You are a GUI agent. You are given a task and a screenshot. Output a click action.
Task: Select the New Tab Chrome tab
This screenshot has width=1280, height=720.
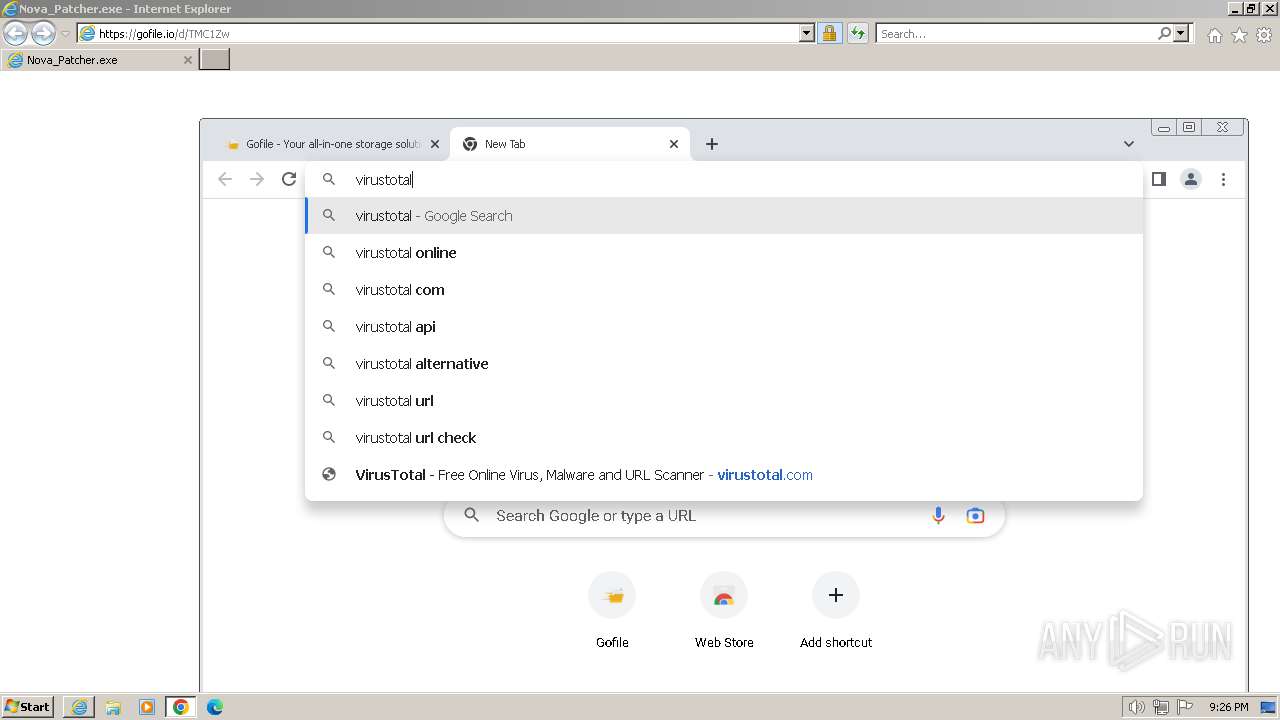570,144
